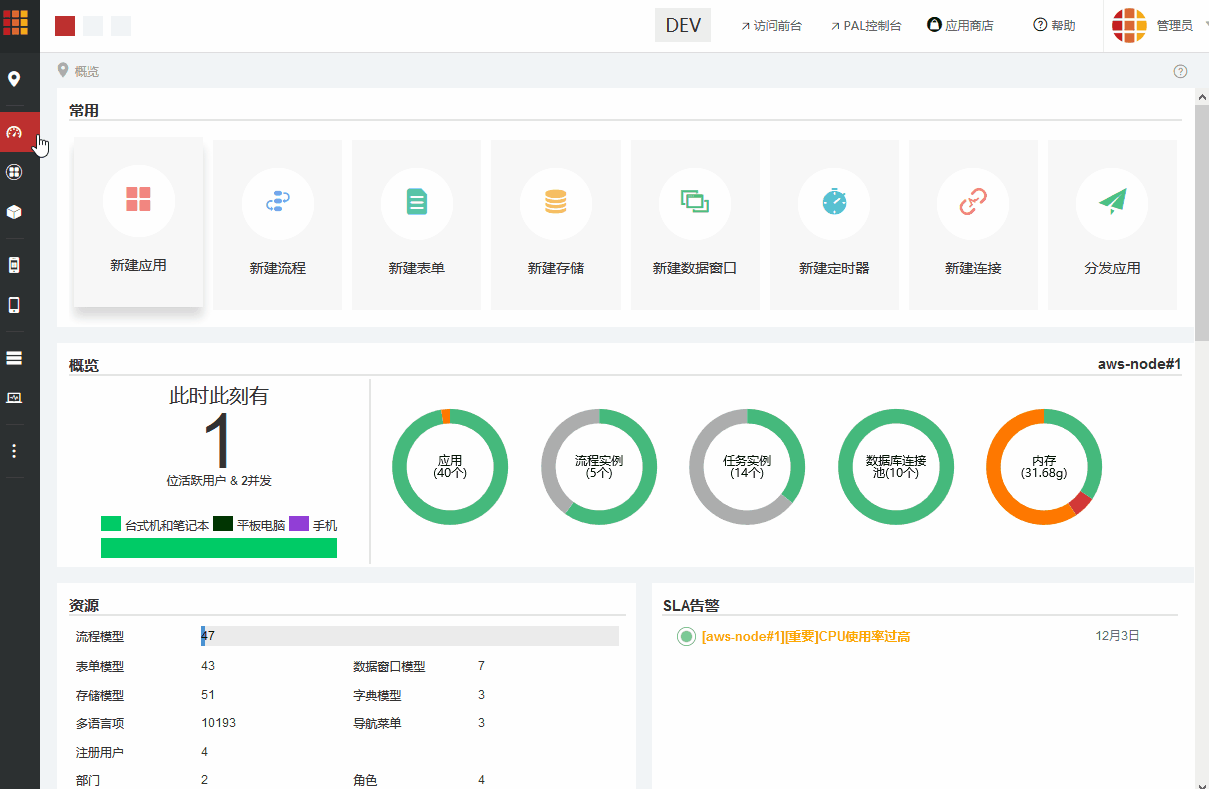
Task: Open the monitor console sidebar icon
Action: pos(14,397)
